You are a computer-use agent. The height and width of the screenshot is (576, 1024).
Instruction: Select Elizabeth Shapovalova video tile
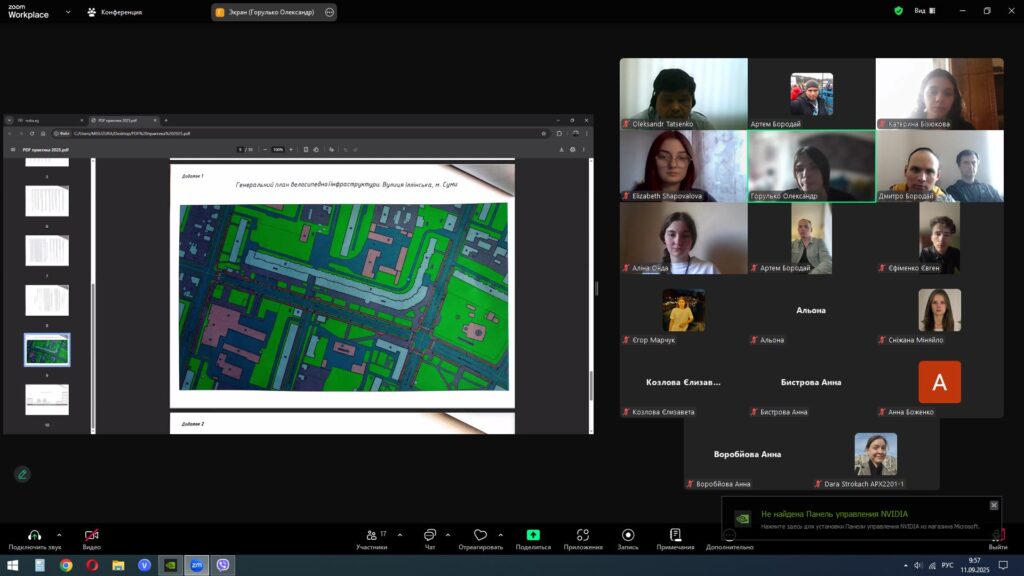pos(684,166)
